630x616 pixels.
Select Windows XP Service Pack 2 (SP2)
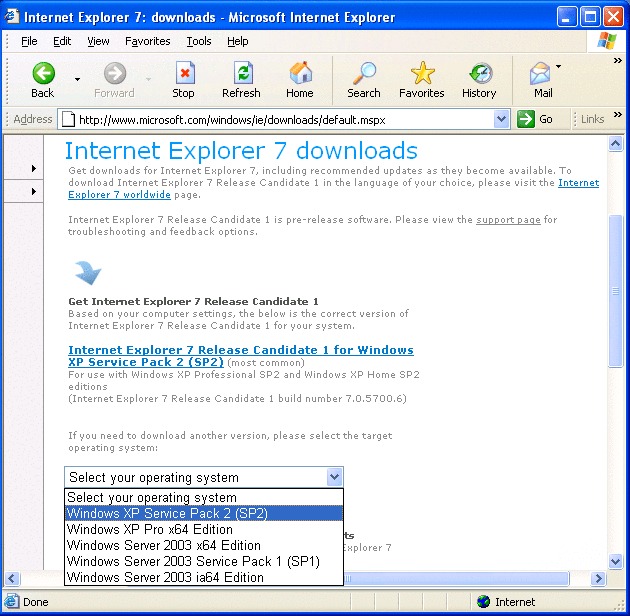204,514
